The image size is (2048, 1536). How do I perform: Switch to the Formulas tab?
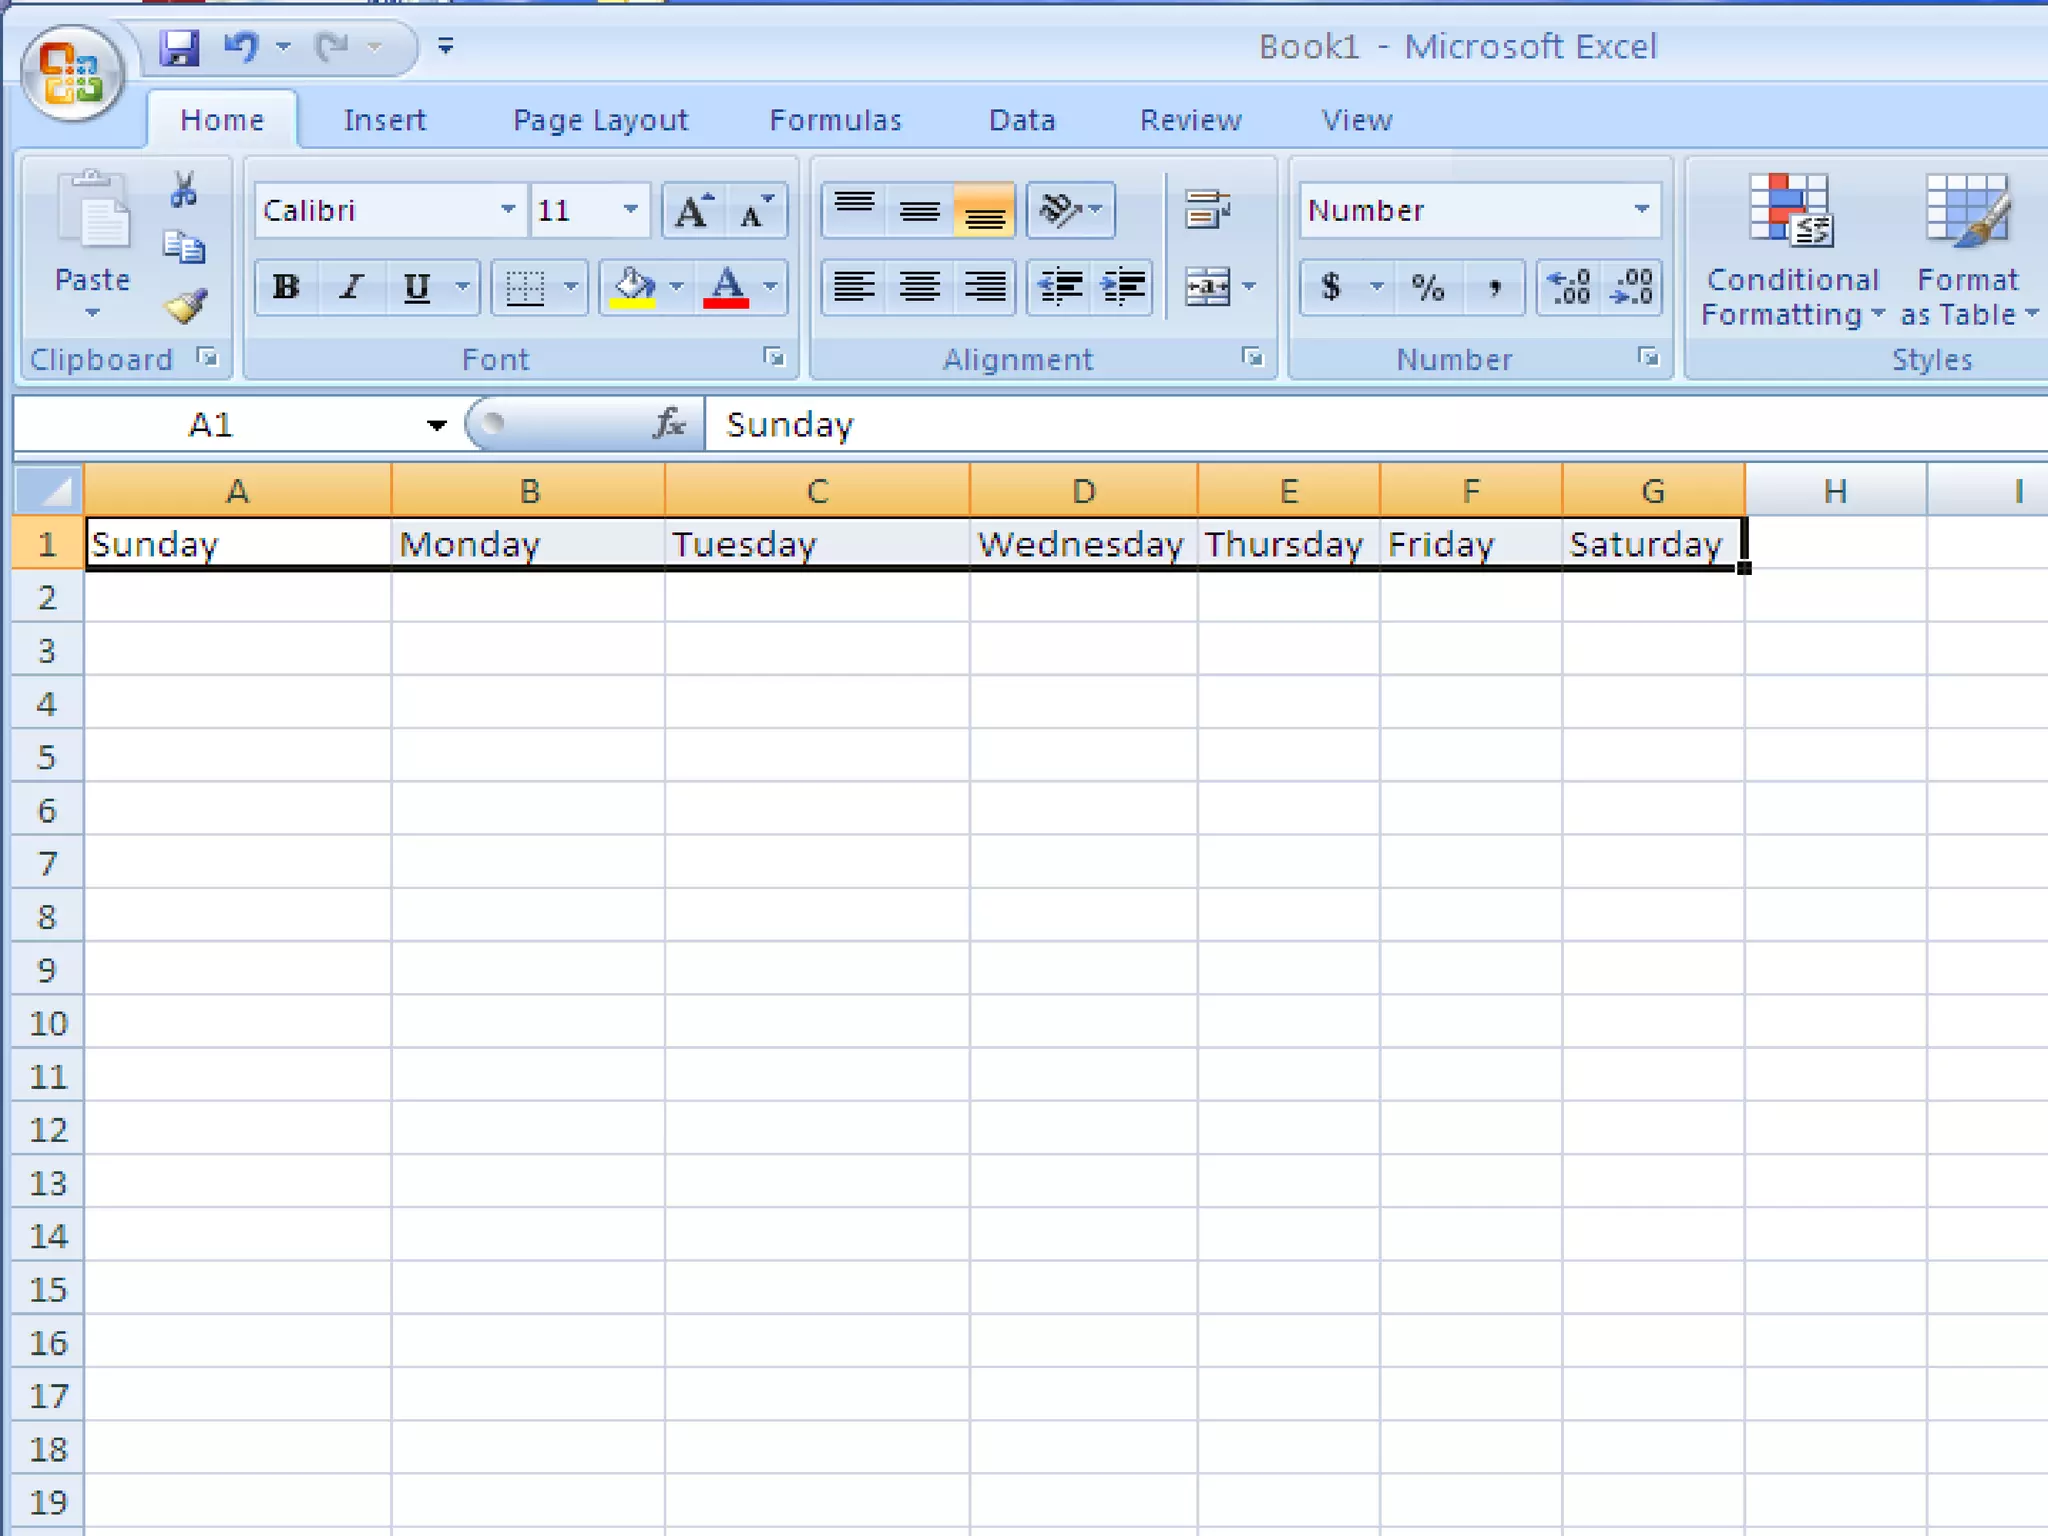point(835,121)
